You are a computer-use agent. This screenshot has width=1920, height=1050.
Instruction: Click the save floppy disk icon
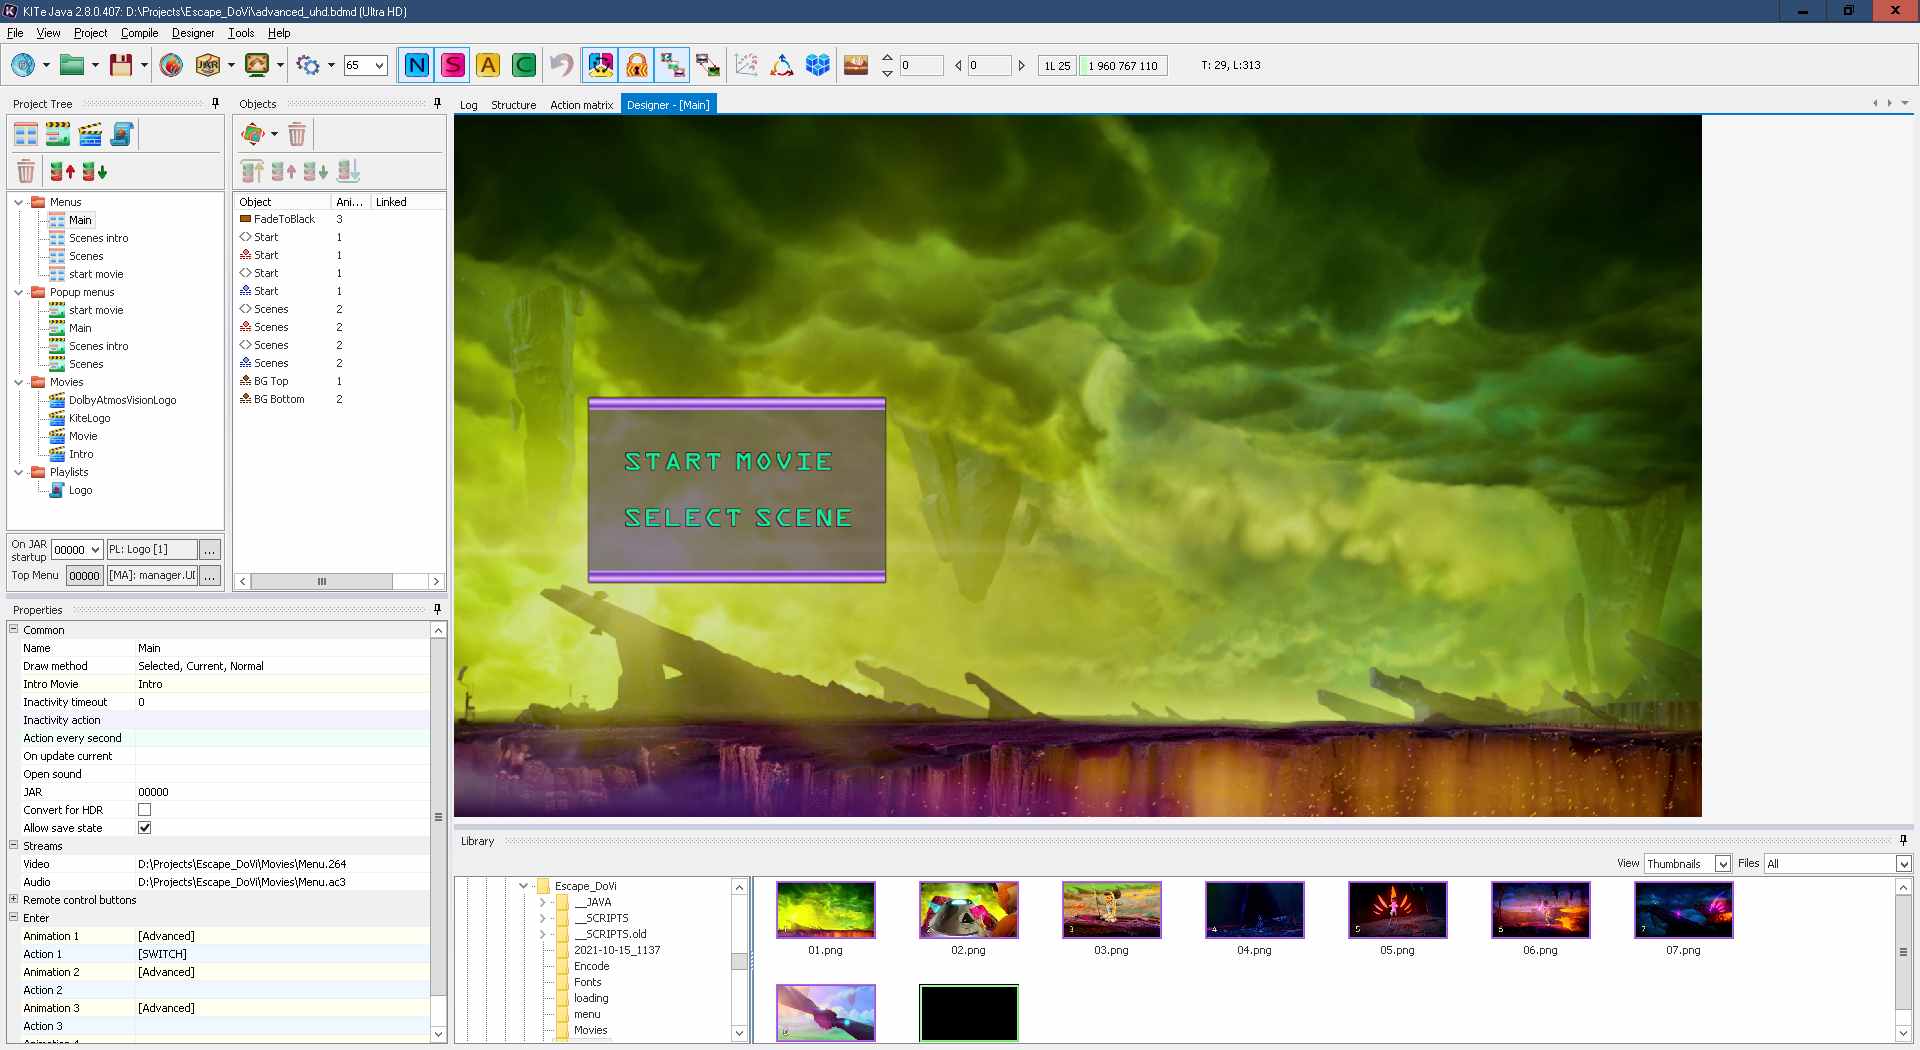(x=121, y=66)
